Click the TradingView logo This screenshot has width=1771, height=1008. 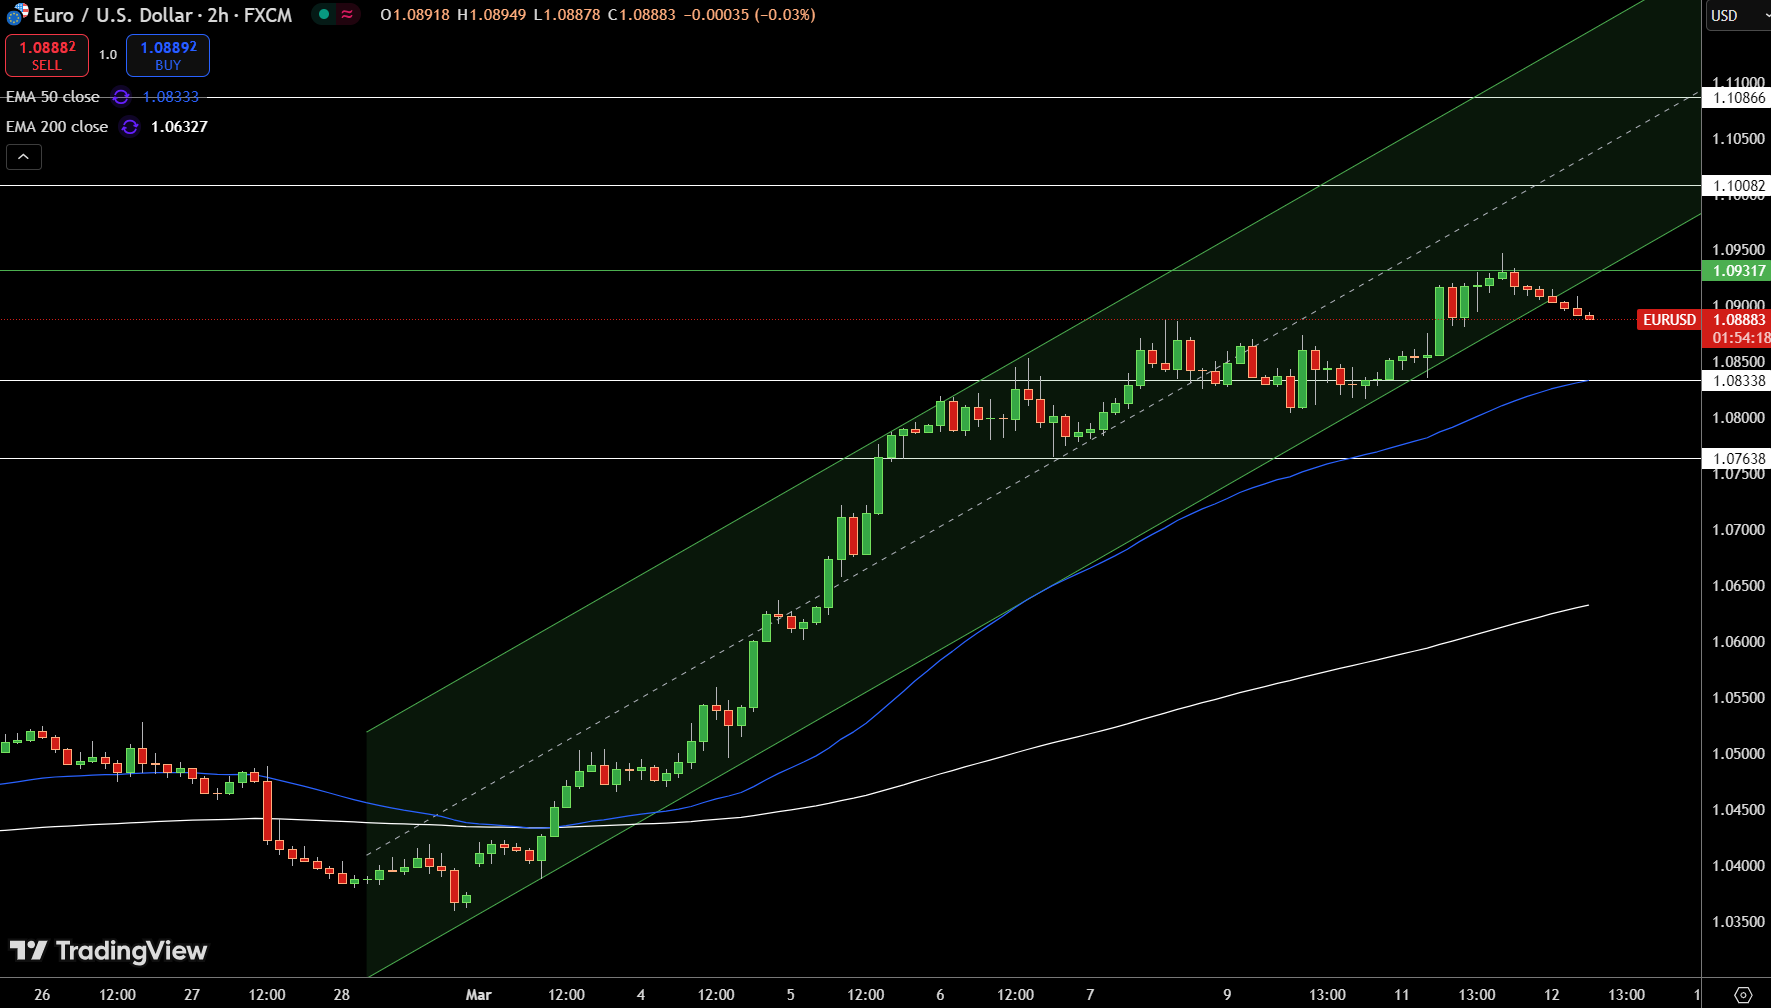click(x=108, y=950)
